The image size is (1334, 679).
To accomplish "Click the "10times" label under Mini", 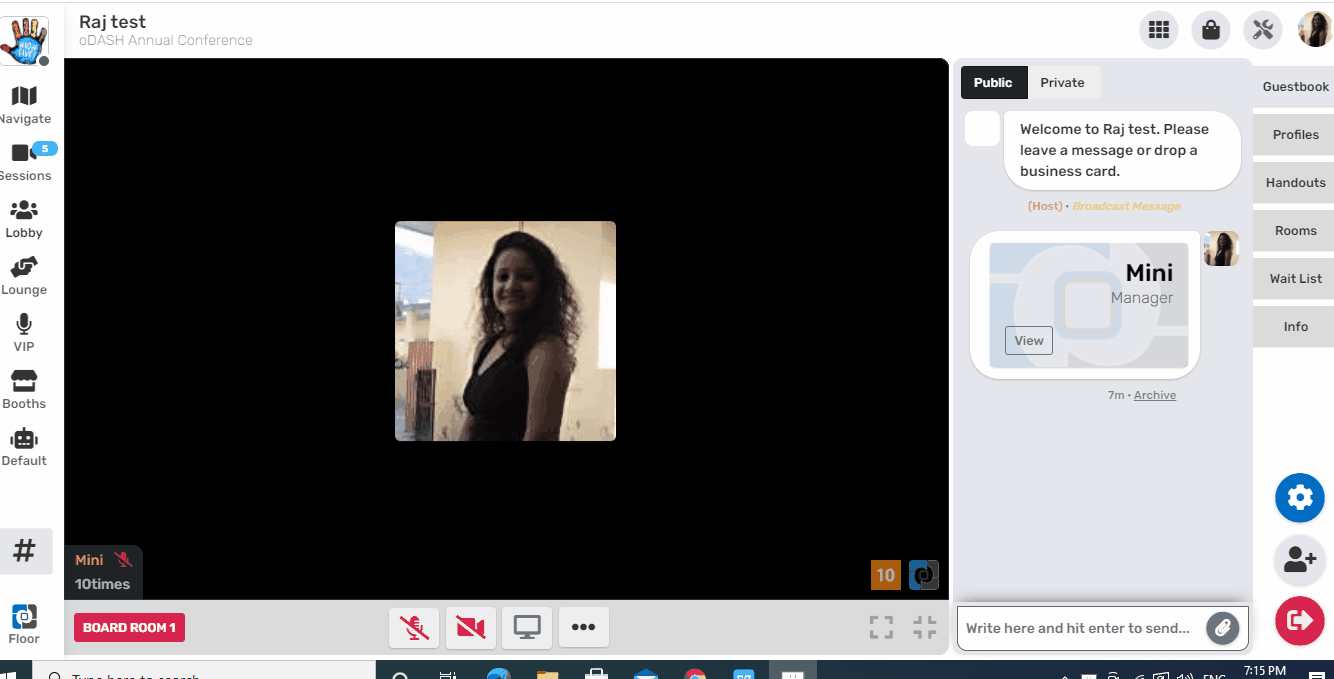I will pos(102,584).
